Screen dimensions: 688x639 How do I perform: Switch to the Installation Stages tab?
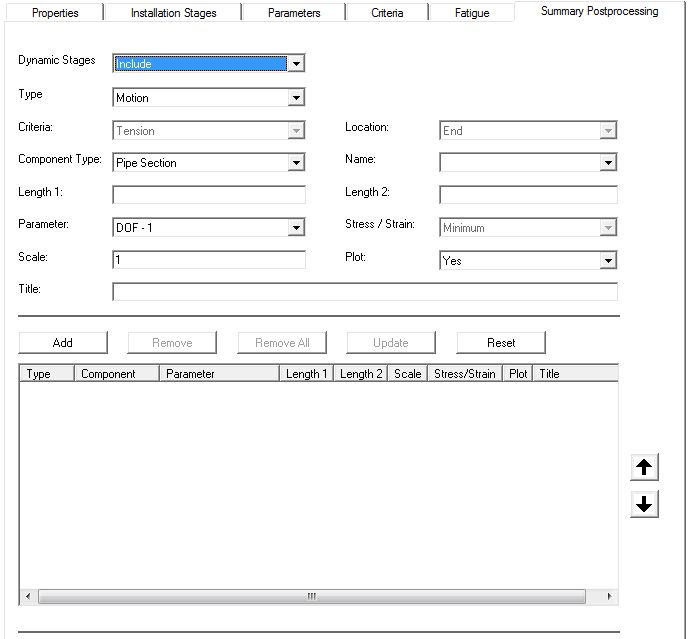pyautogui.click(x=173, y=13)
